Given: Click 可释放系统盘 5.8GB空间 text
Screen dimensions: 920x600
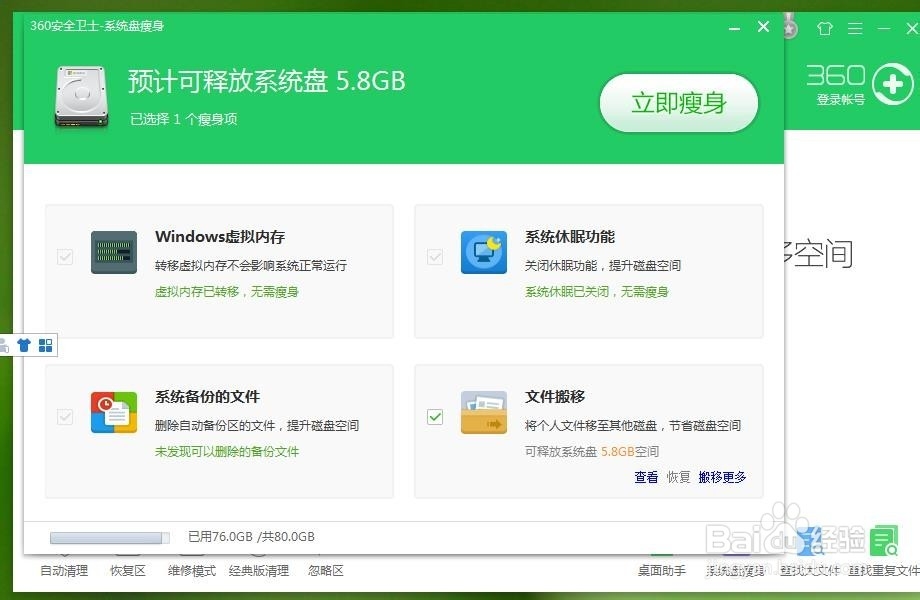Looking at the screenshot, I should [592, 452].
